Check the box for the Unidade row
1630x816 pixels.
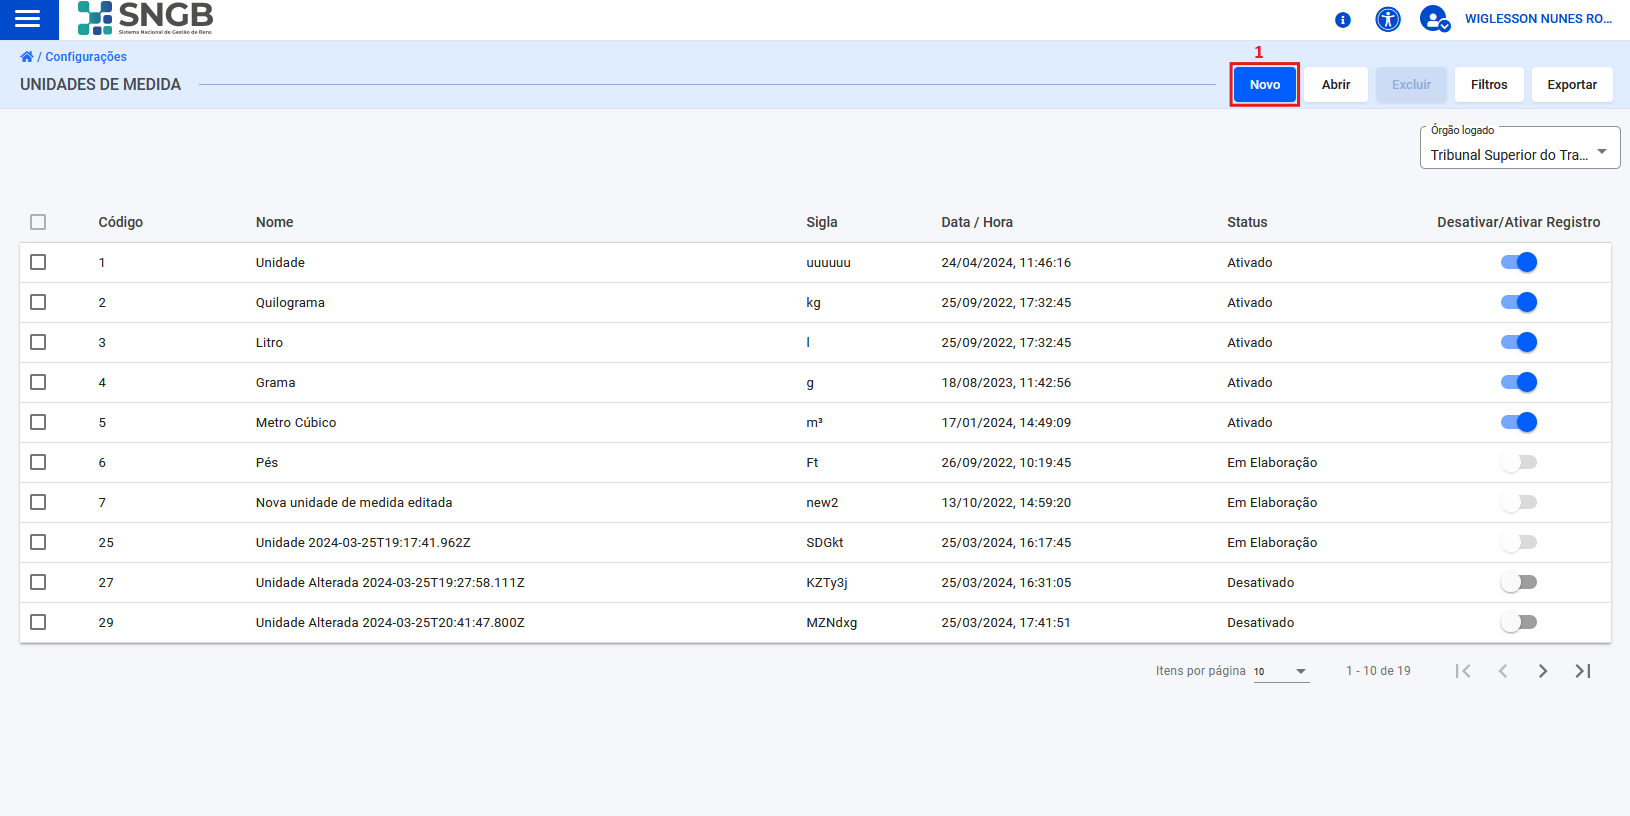38,262
